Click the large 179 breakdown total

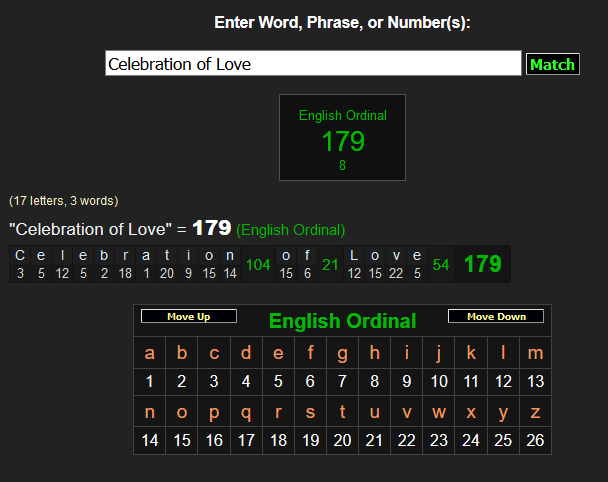[482, 264]
